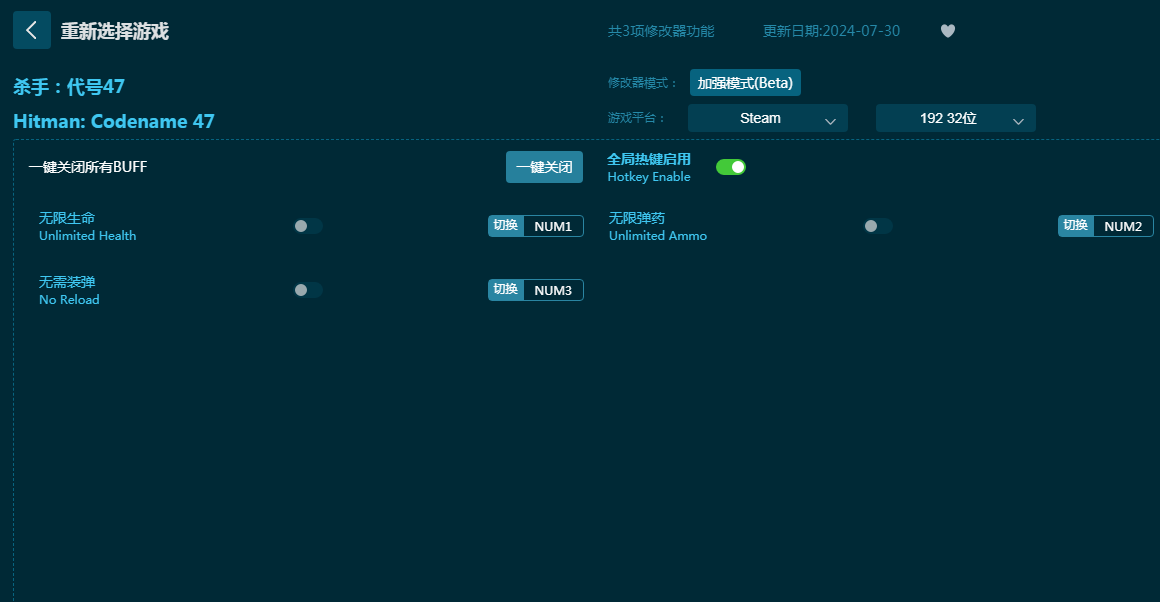
Task: Click the 重新选择游戏 title text
Action: 115,31
